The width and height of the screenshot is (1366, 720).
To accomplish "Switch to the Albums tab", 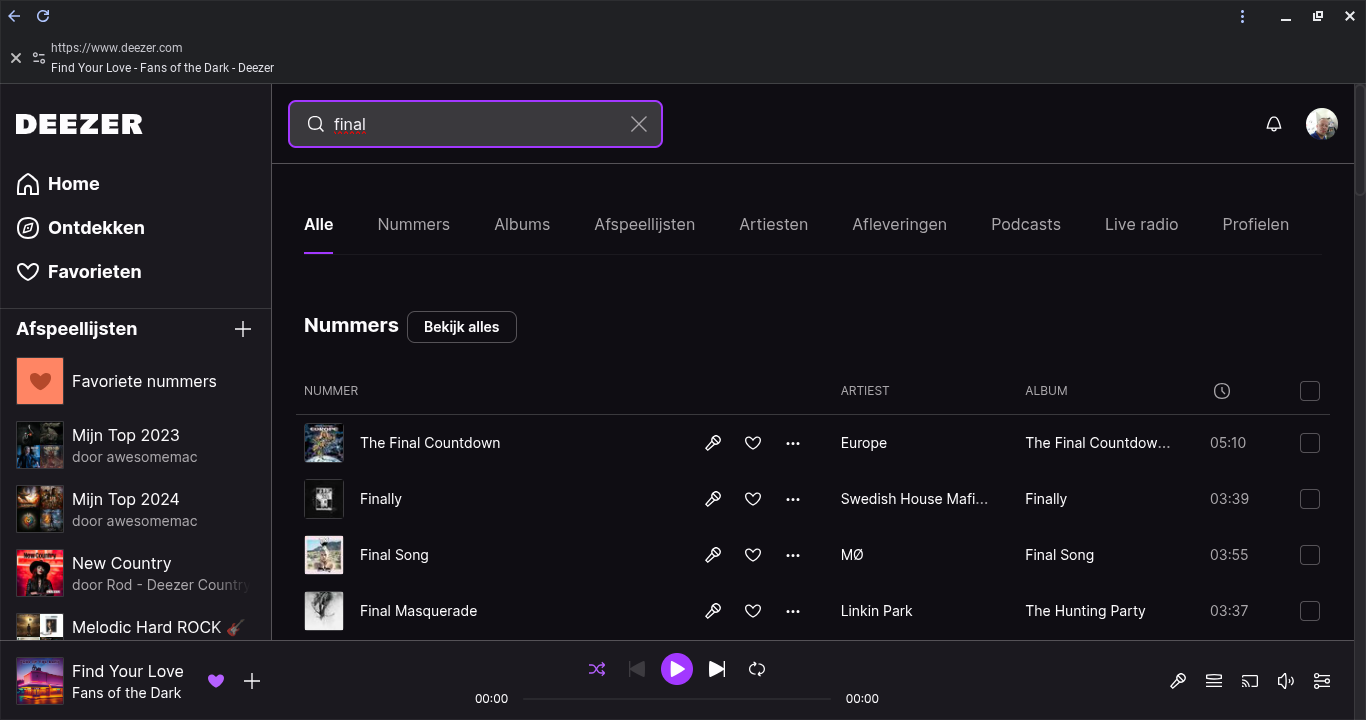I will [x=522, y=224].
